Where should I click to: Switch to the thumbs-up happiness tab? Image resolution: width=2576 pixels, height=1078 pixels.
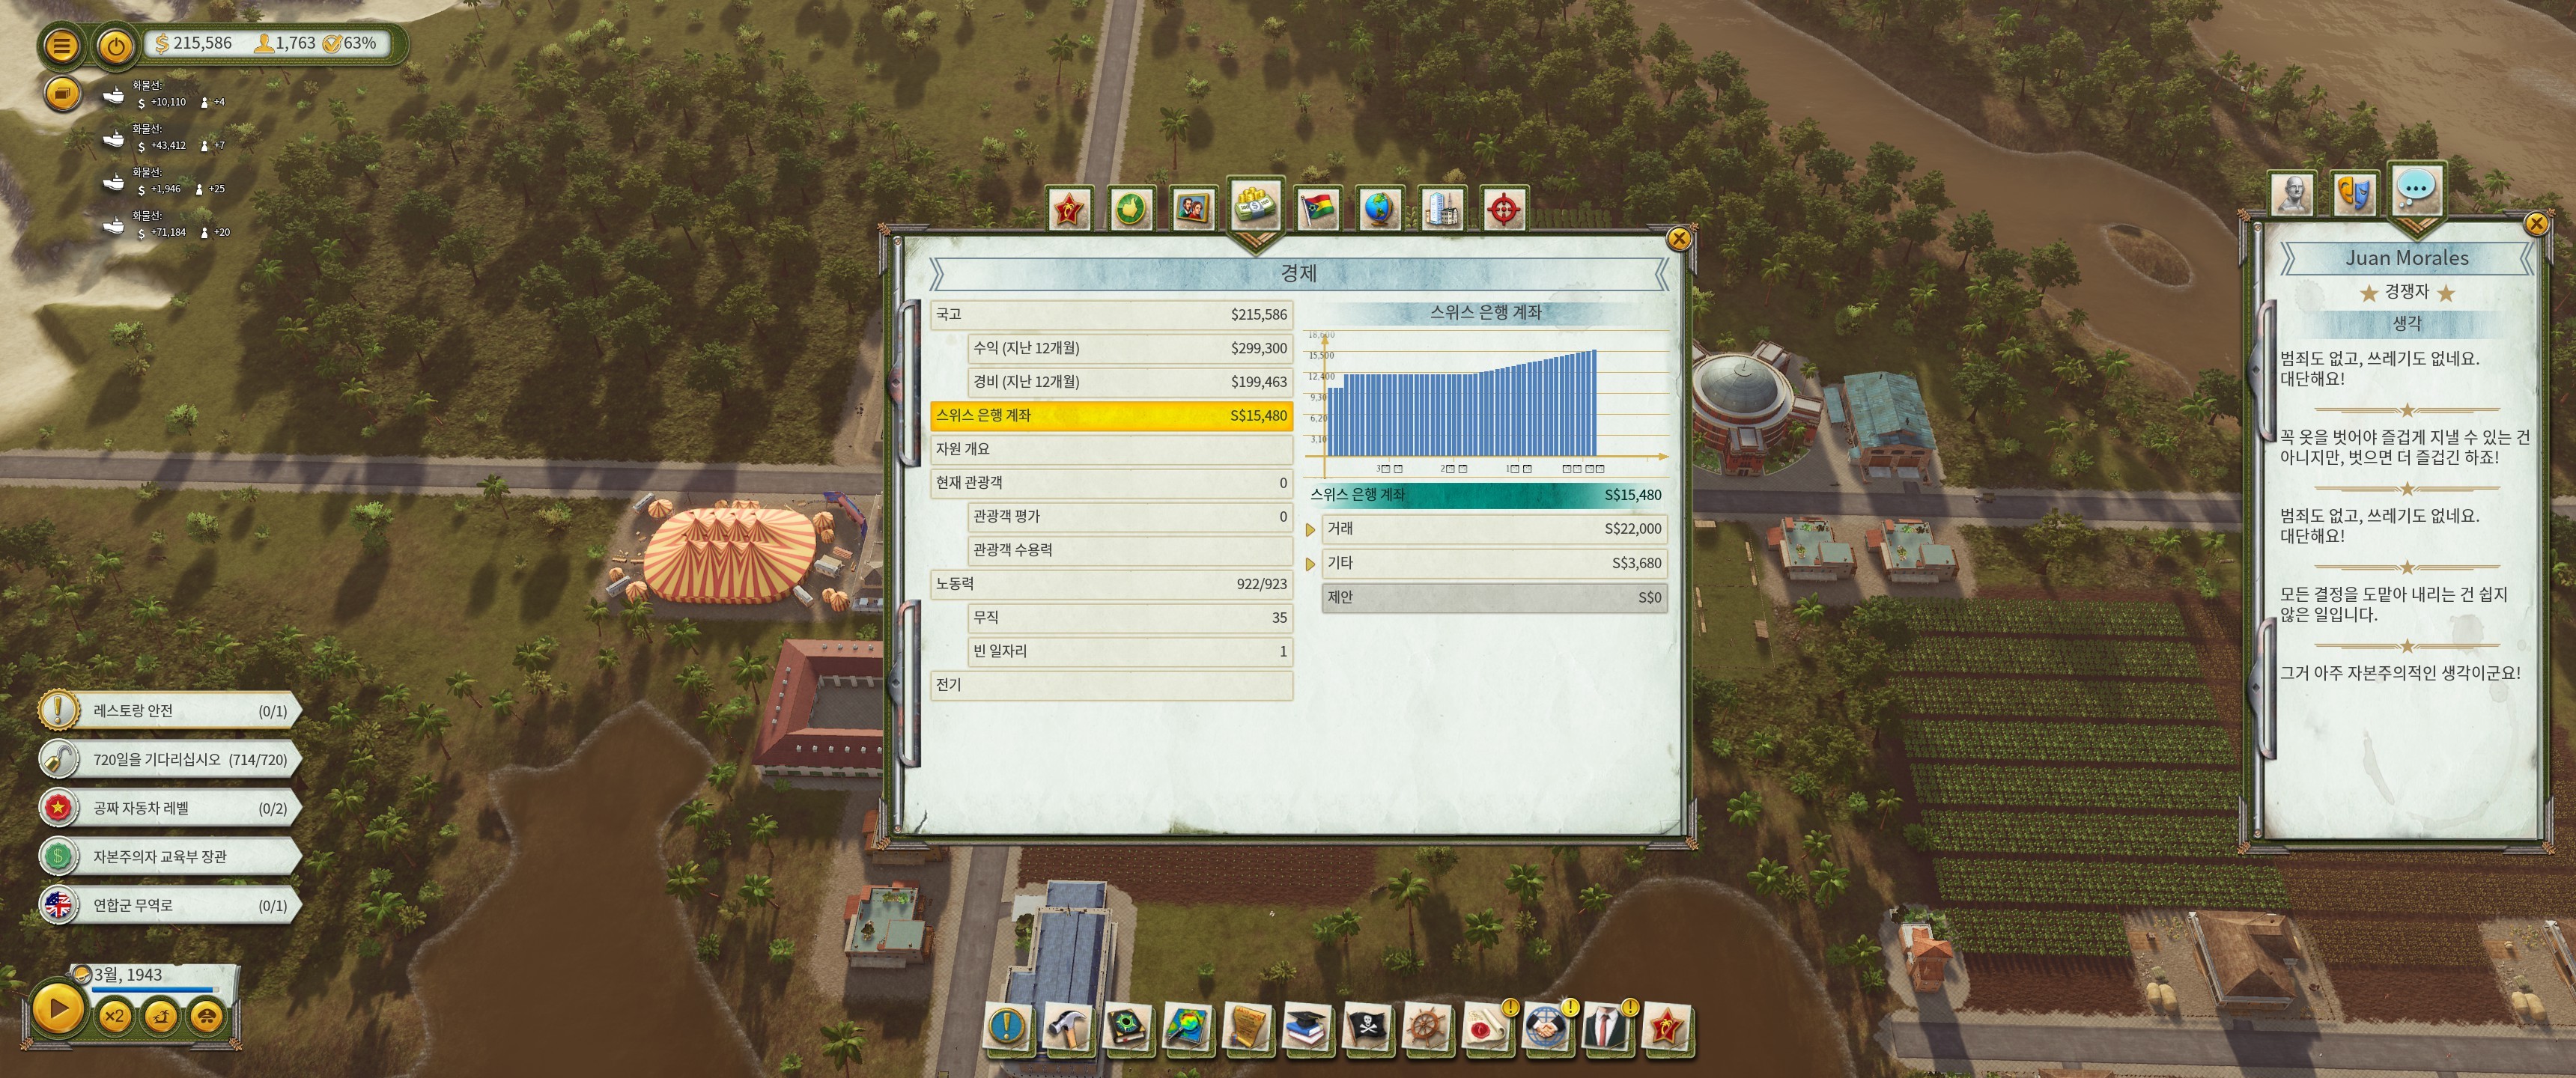coord(1131,209)
